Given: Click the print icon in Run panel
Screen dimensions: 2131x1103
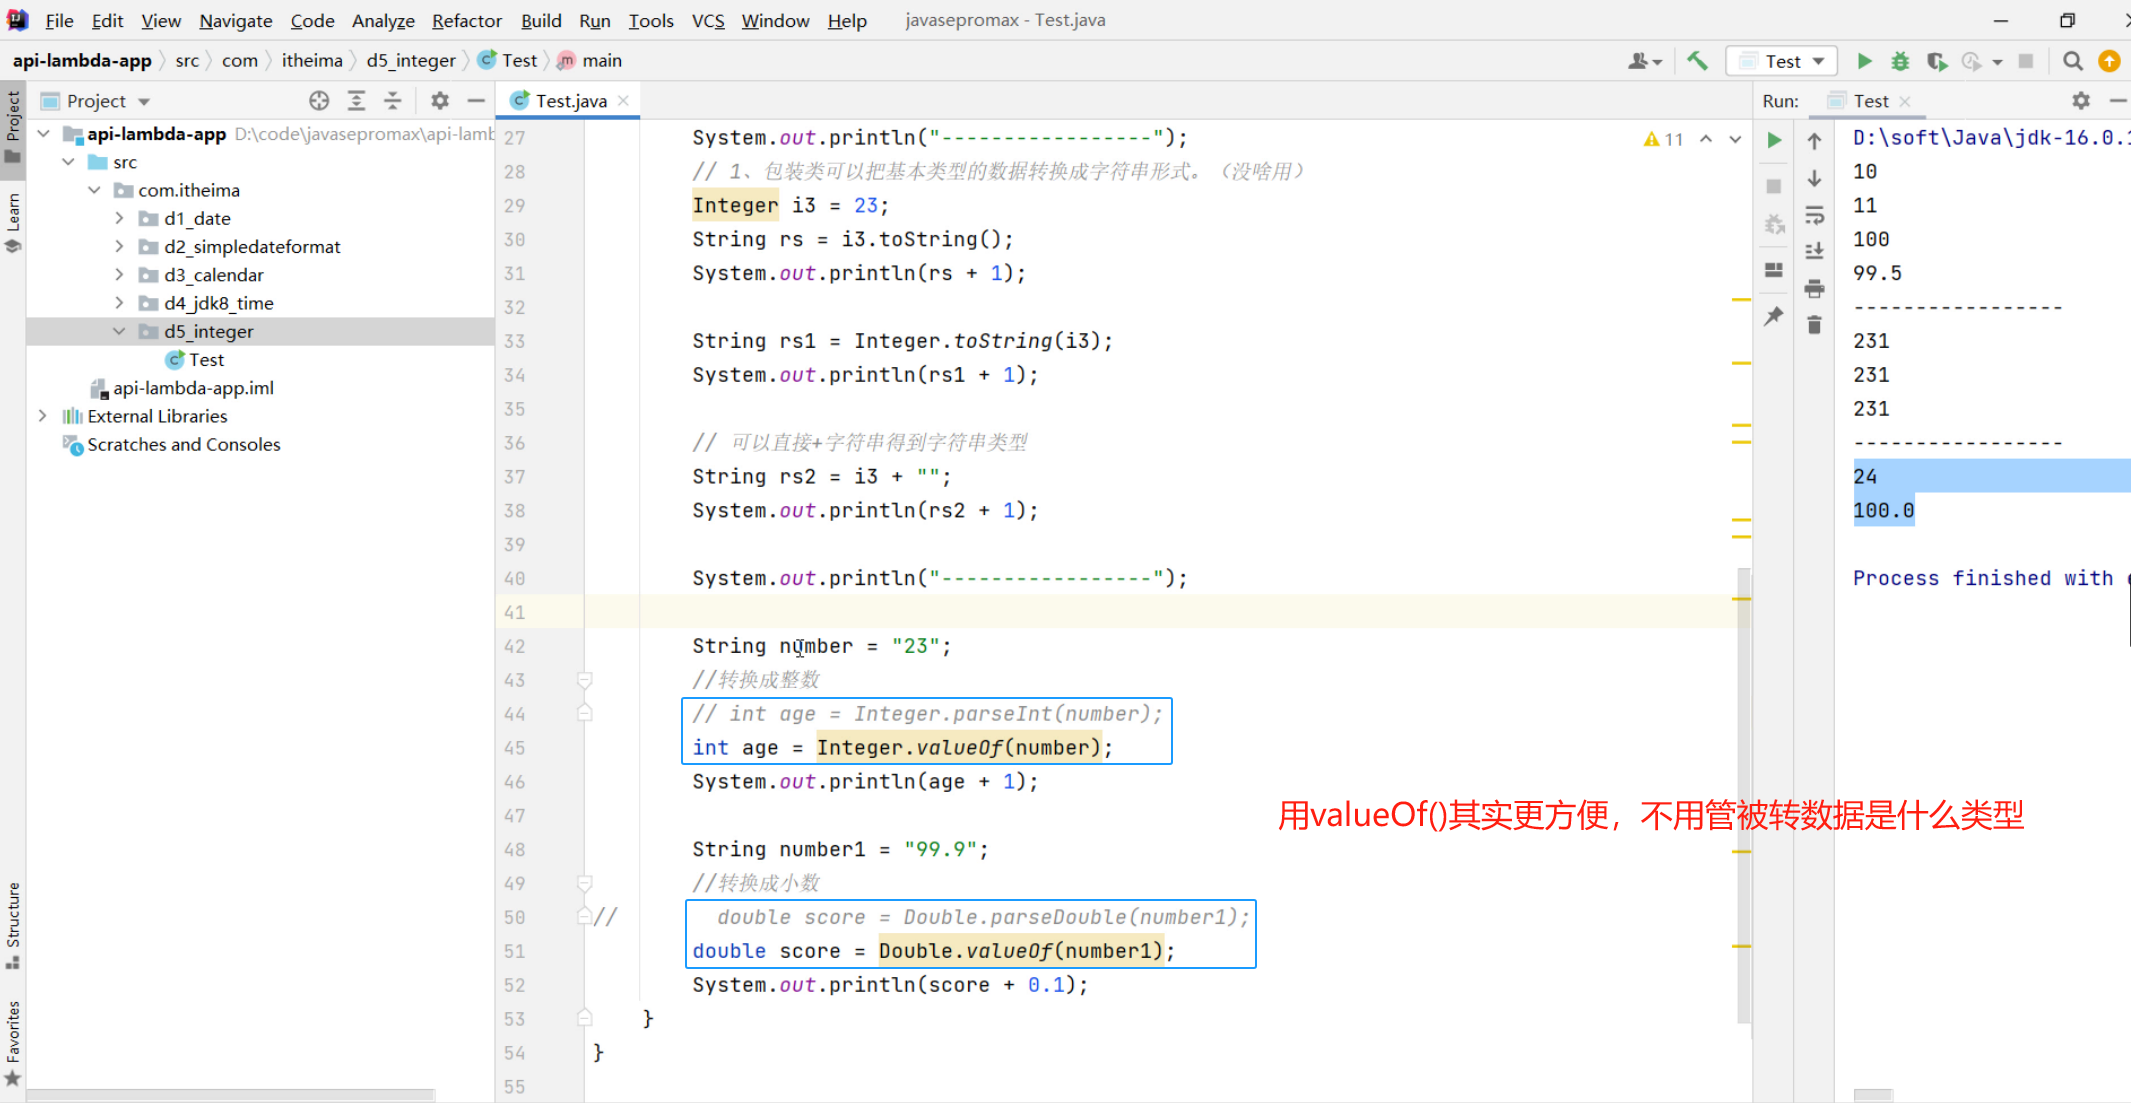Looking at the screenshot, I should (x=1814, y=289).
